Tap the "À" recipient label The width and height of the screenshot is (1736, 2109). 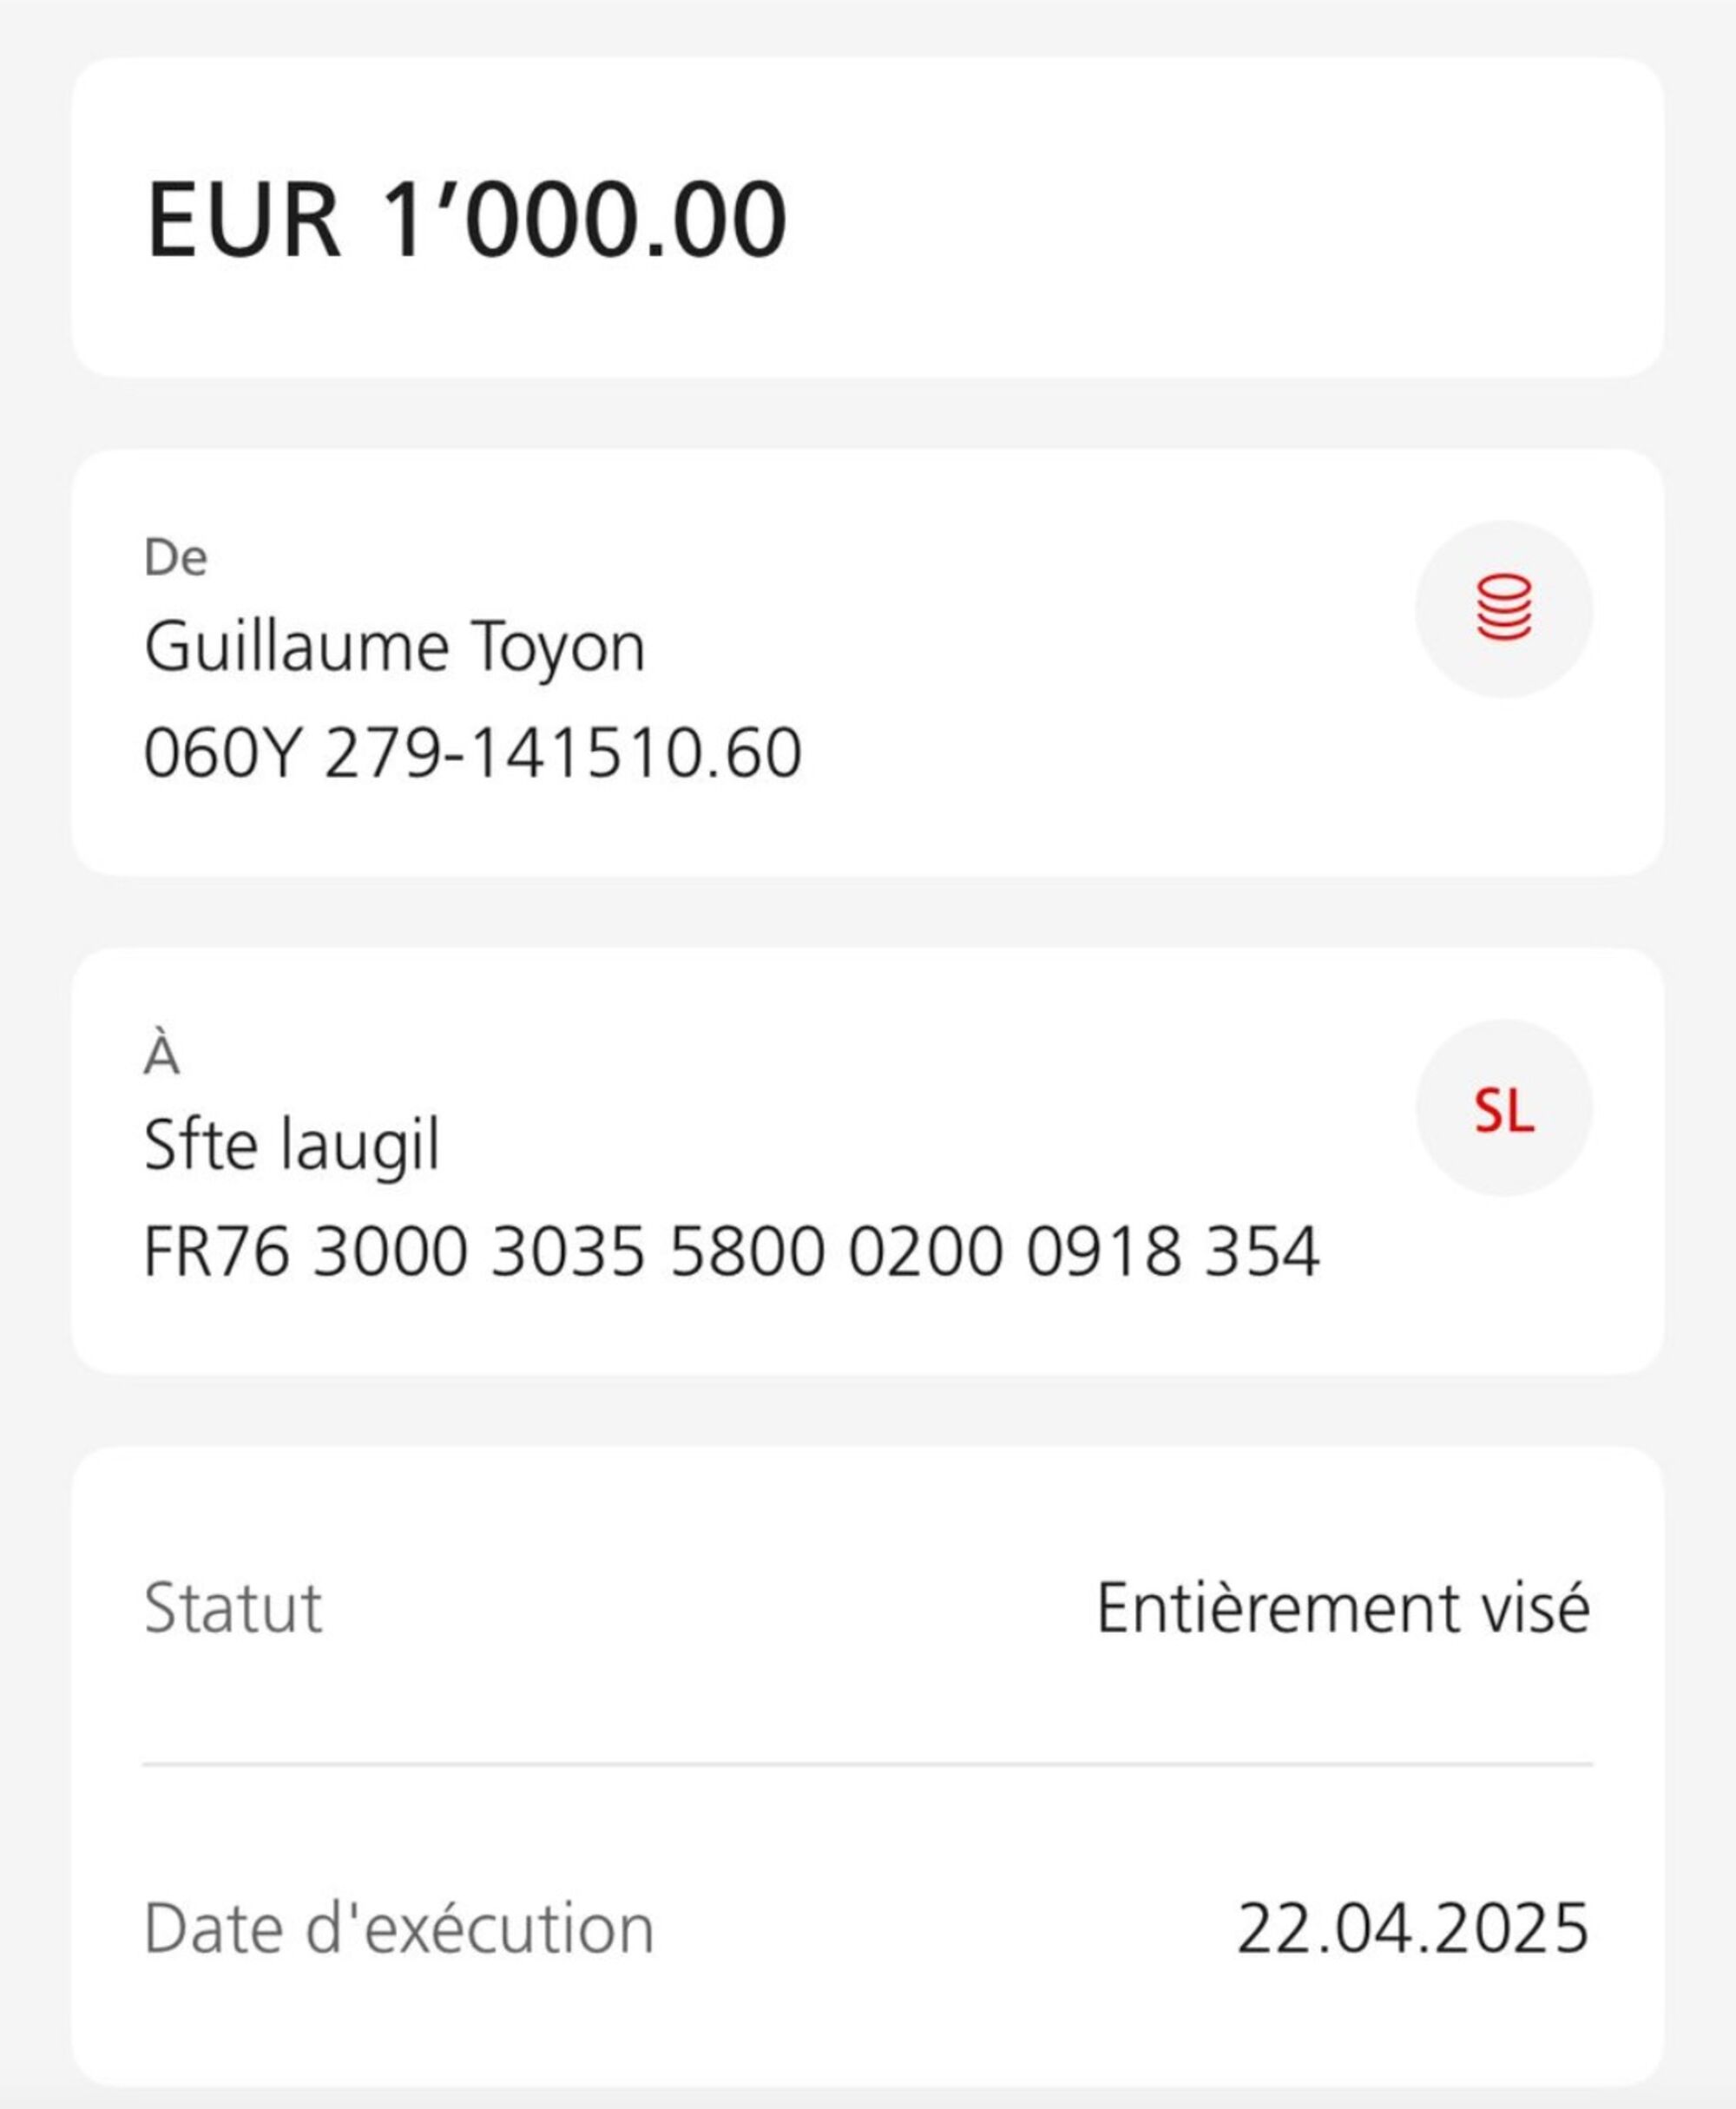click(x=162, y=1056)
